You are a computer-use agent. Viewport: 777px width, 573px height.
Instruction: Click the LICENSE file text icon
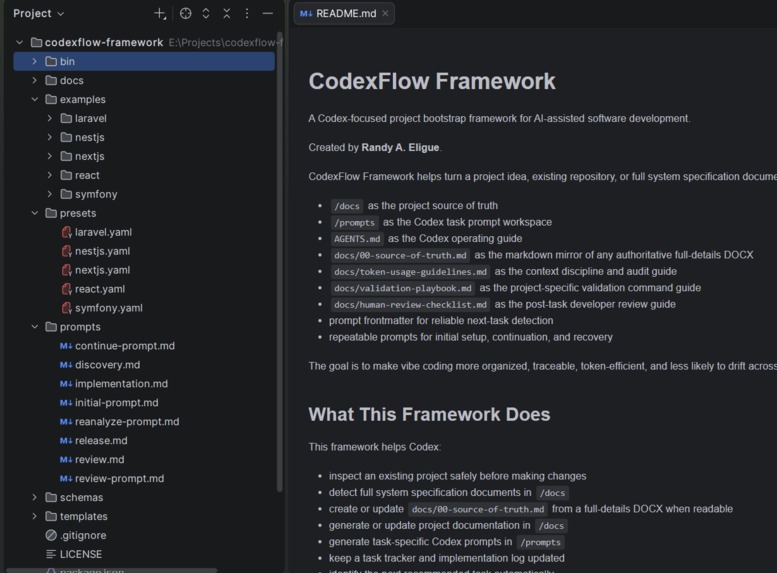click(x=51, y=554)
